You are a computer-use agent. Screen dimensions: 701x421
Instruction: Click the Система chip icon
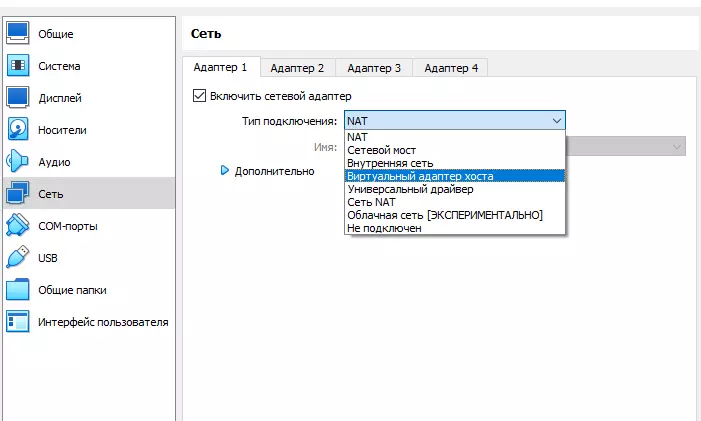point(18,65)
